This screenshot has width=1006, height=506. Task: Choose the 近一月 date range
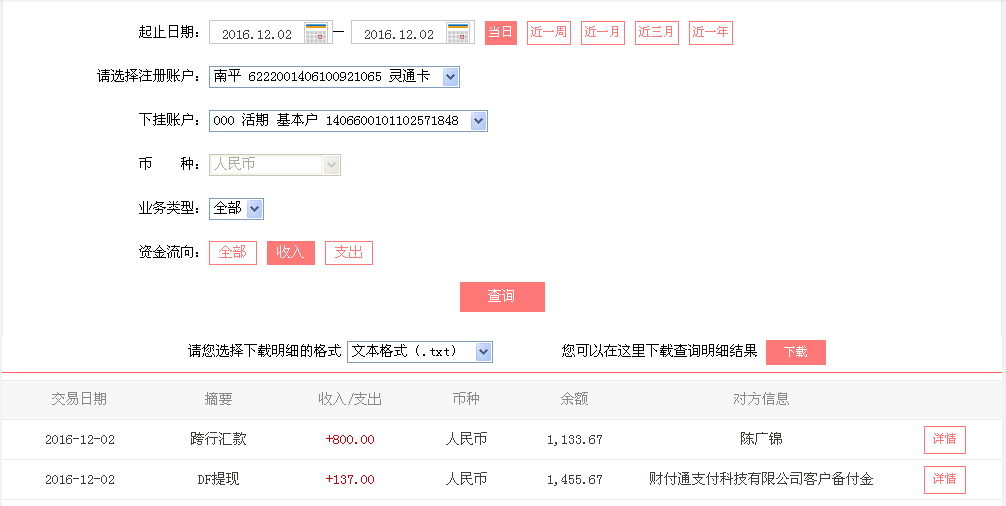[603, 33]
